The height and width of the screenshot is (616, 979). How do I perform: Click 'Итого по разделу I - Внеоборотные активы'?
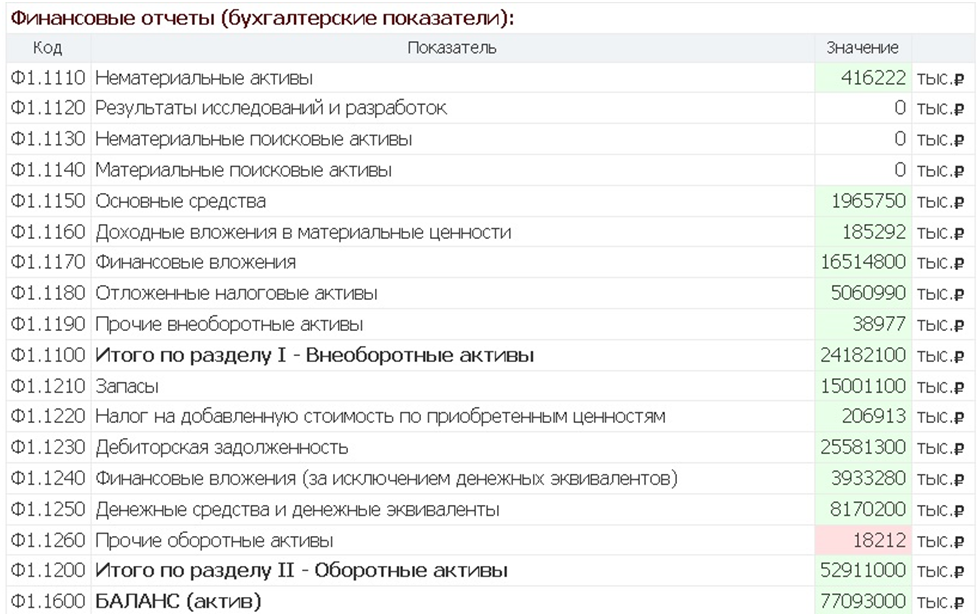click(x=315, y=355)
